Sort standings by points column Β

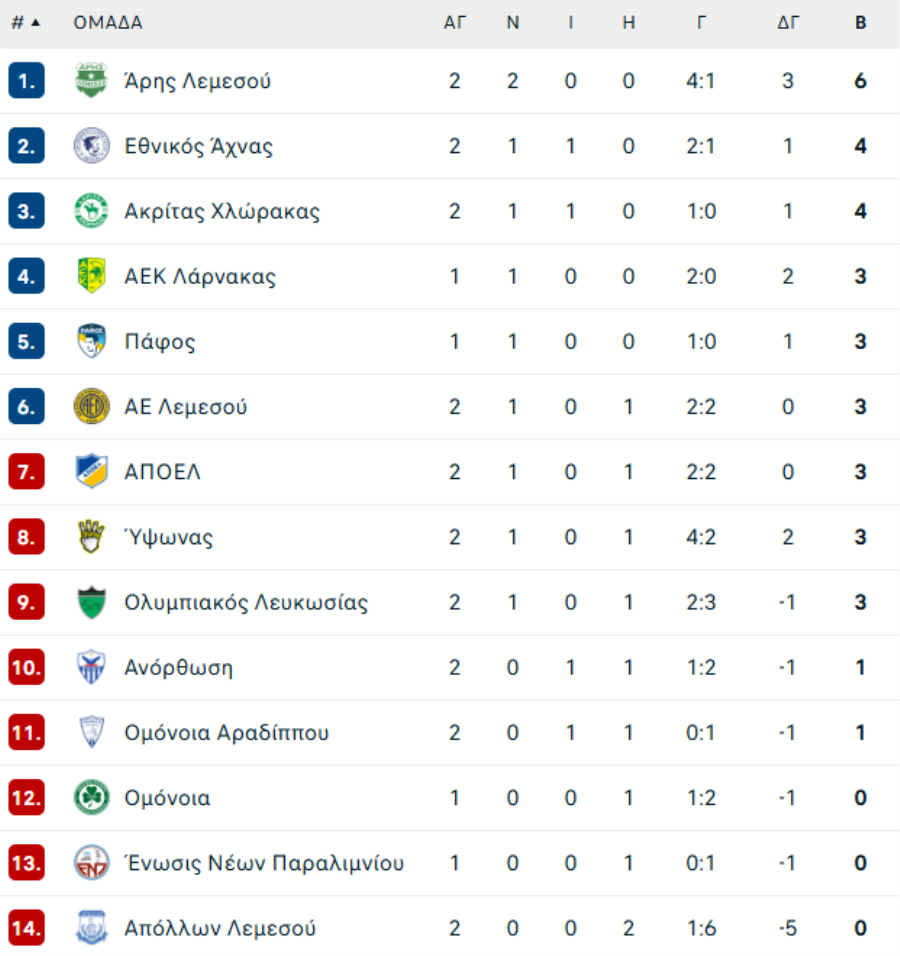point(860,23)
